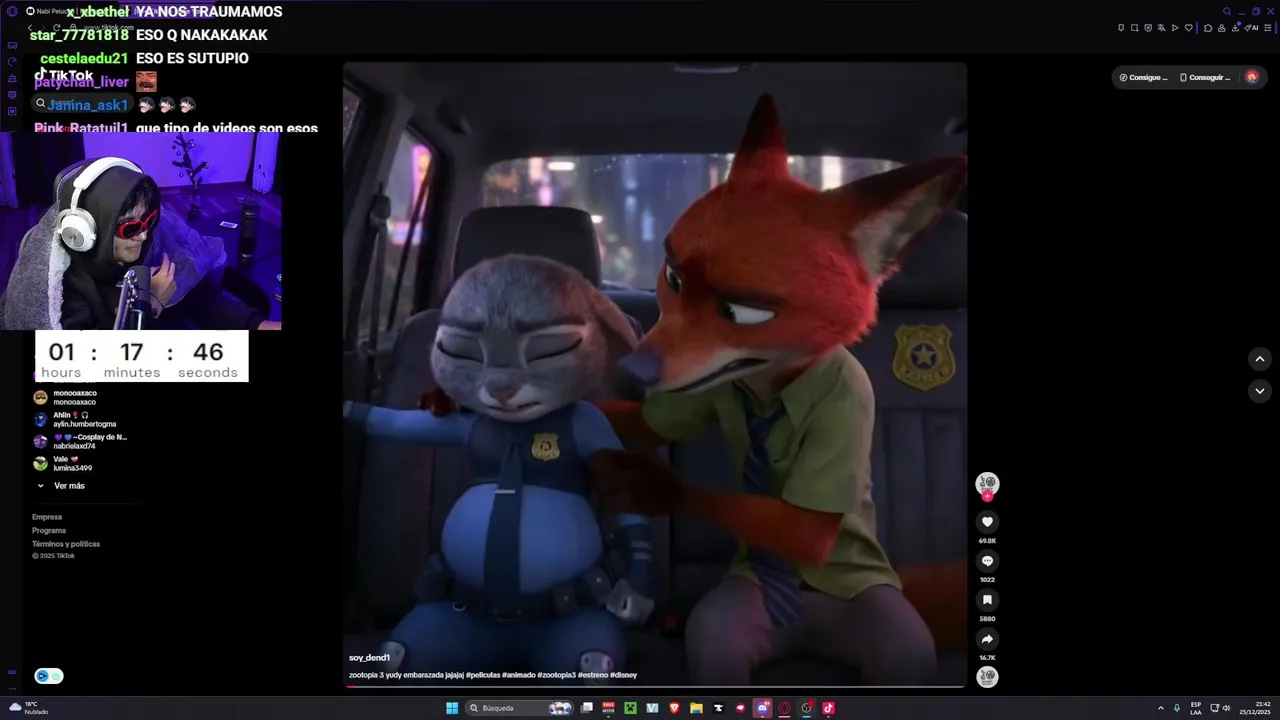1280x720 pixels.
Task: Open File Explorer from the taskbar
Action: (696, 708)
